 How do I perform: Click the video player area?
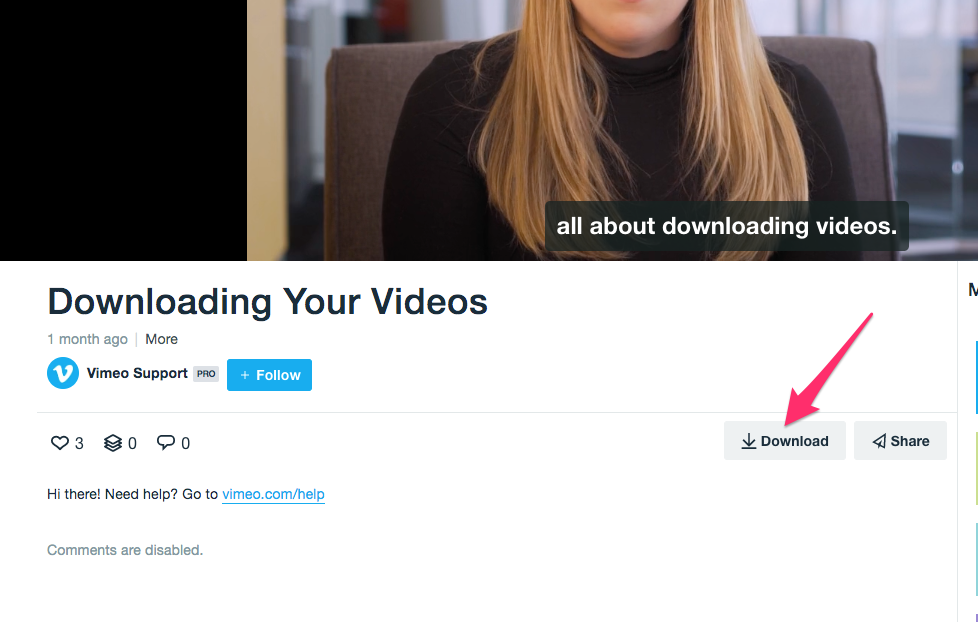489,130
